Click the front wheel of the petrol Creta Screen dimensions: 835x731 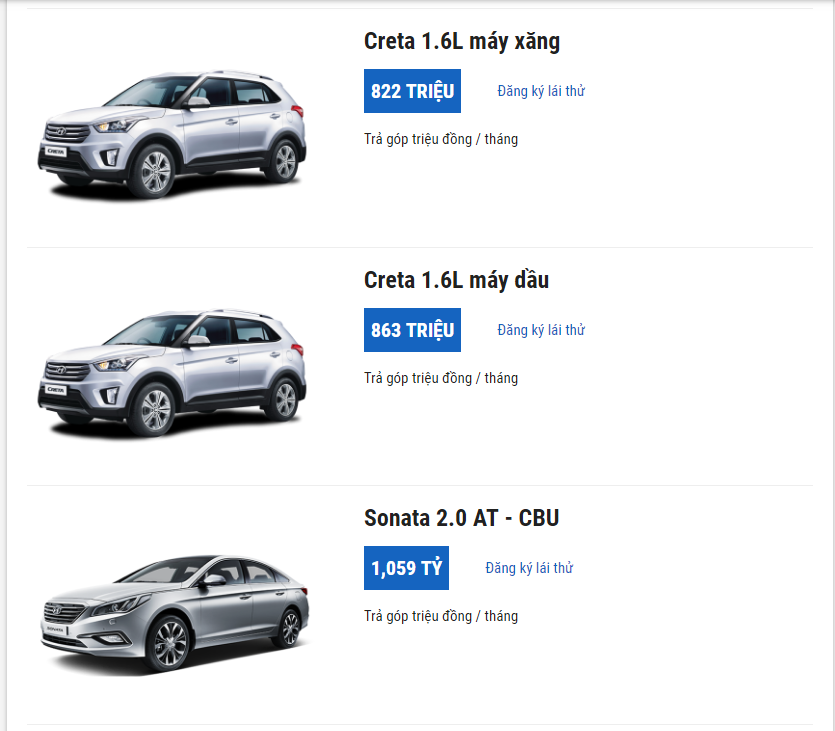point(157,171)
